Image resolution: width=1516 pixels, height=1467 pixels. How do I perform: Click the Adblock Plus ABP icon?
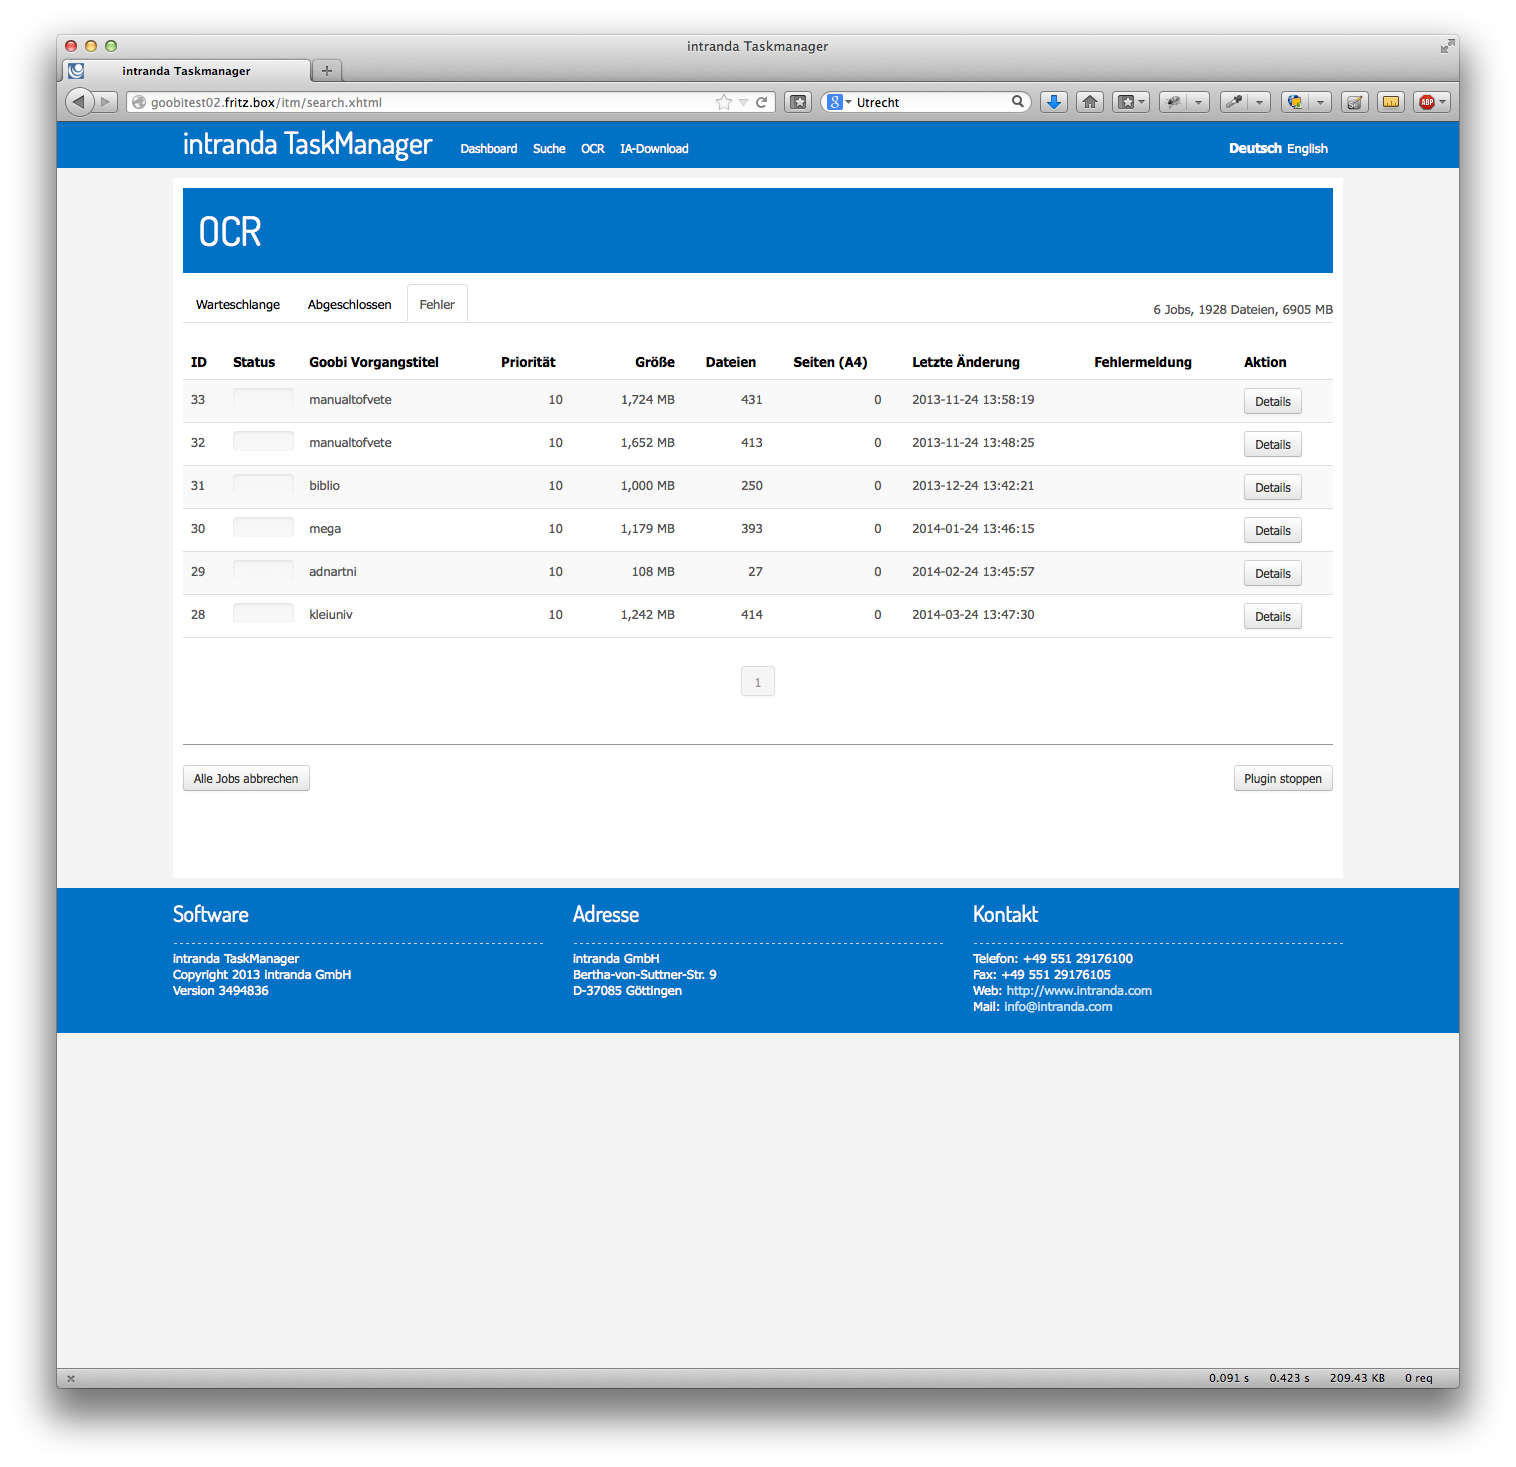pyautogui.click(x=1427, y=102)
